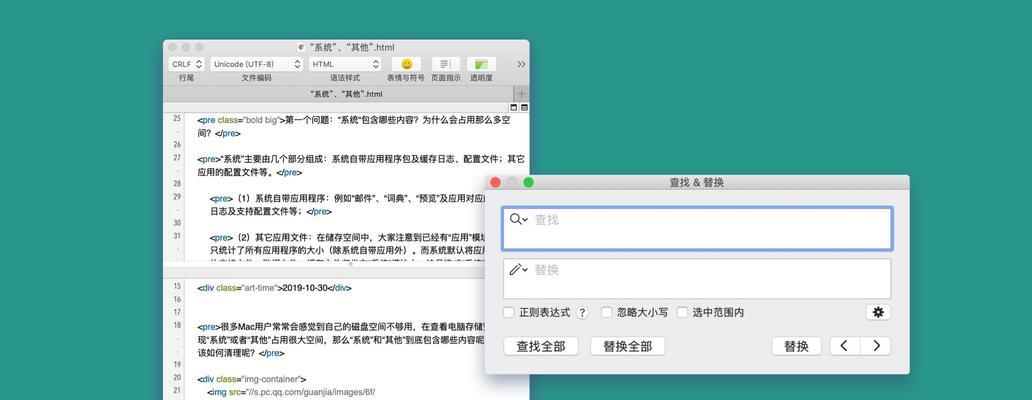The image size is (1032, 400).
Task: Click the document proxy icon in title bar
Action: [x=301, y=47]
